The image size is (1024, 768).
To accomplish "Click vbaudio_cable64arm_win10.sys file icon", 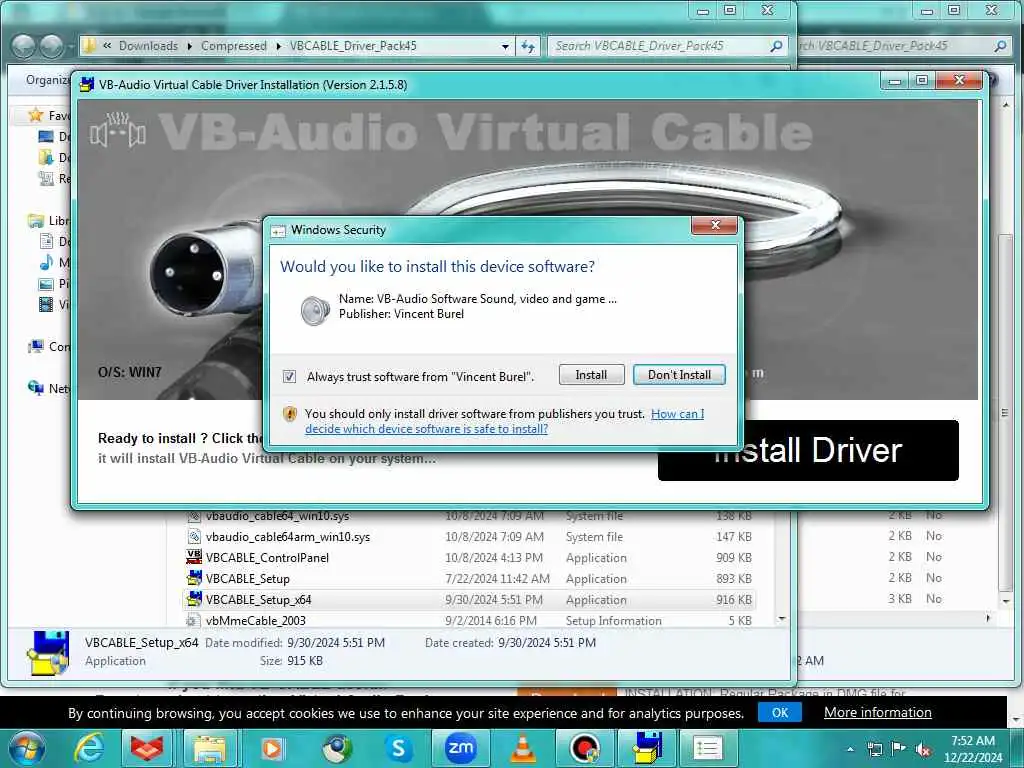I will pos(193,537).
